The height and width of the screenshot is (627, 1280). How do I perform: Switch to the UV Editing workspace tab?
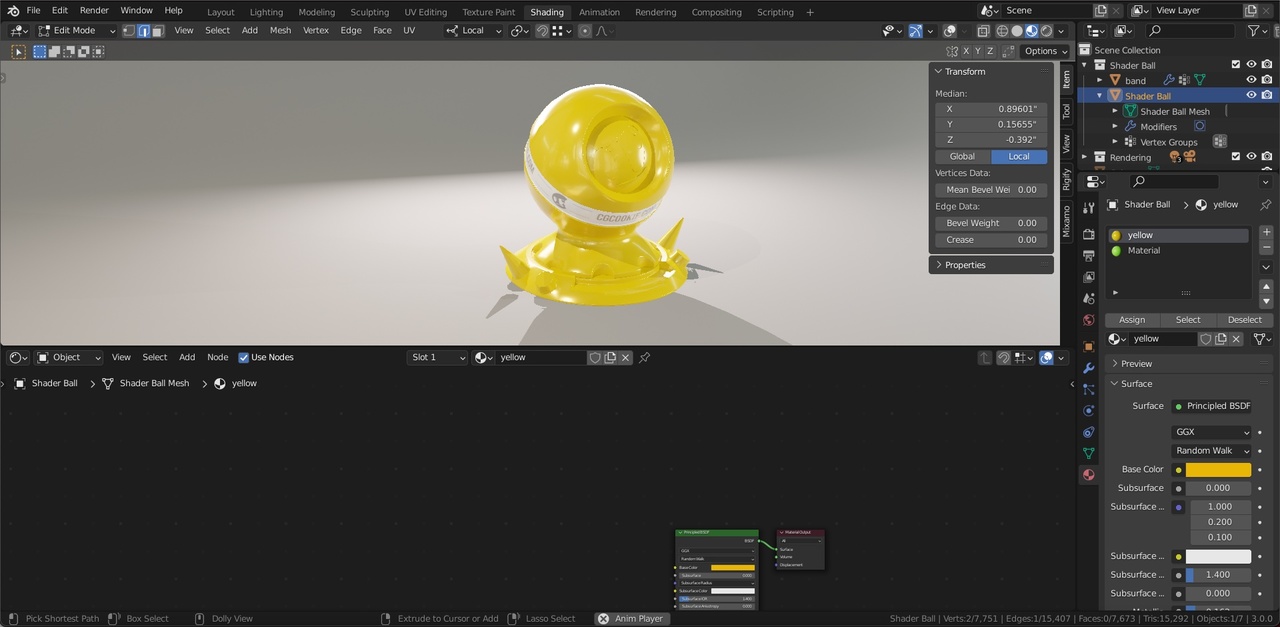point(425,12)
